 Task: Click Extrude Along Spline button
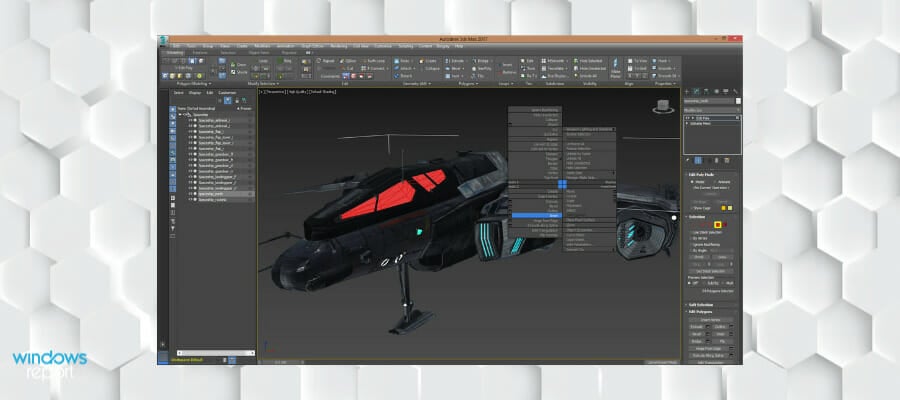click(708, 356)
